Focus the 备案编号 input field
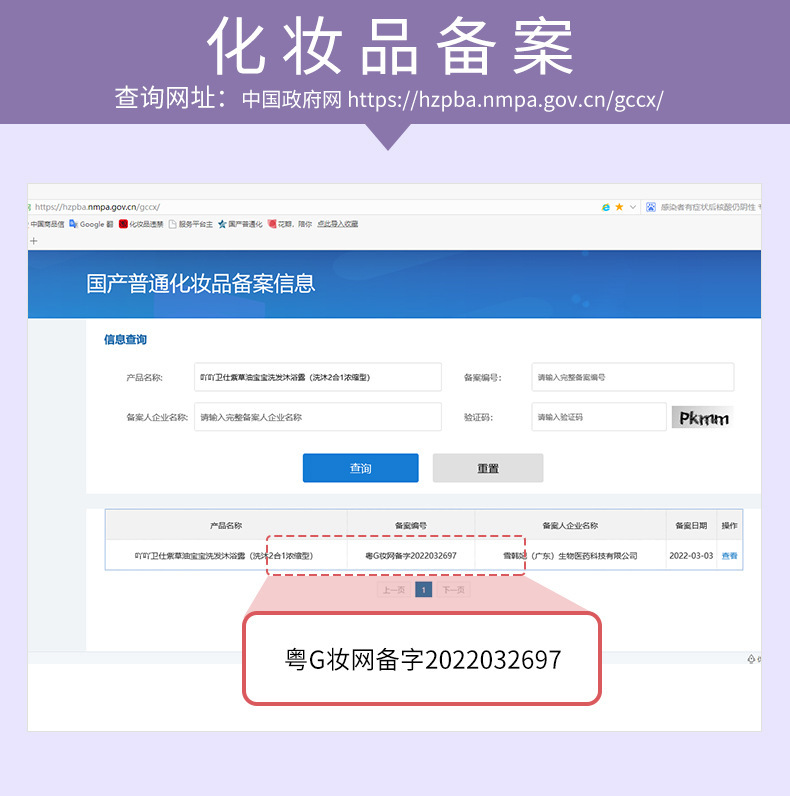This screenshot has width=790, height=796. coord(633,377)
